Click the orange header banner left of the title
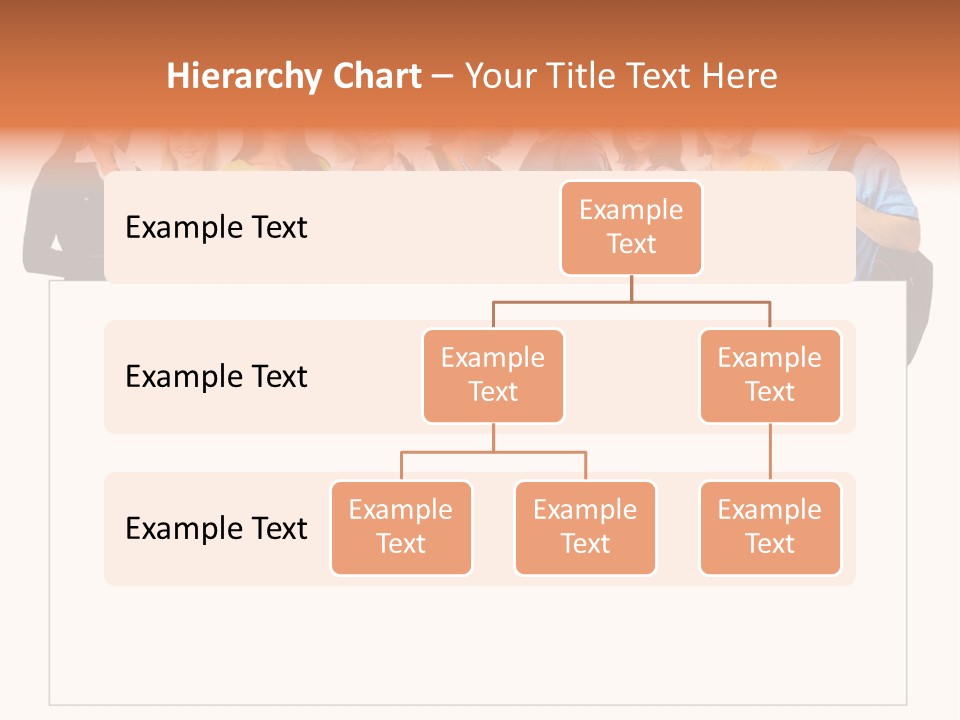The height and width of the screenshot is (720, 960). tap(80, 76)
